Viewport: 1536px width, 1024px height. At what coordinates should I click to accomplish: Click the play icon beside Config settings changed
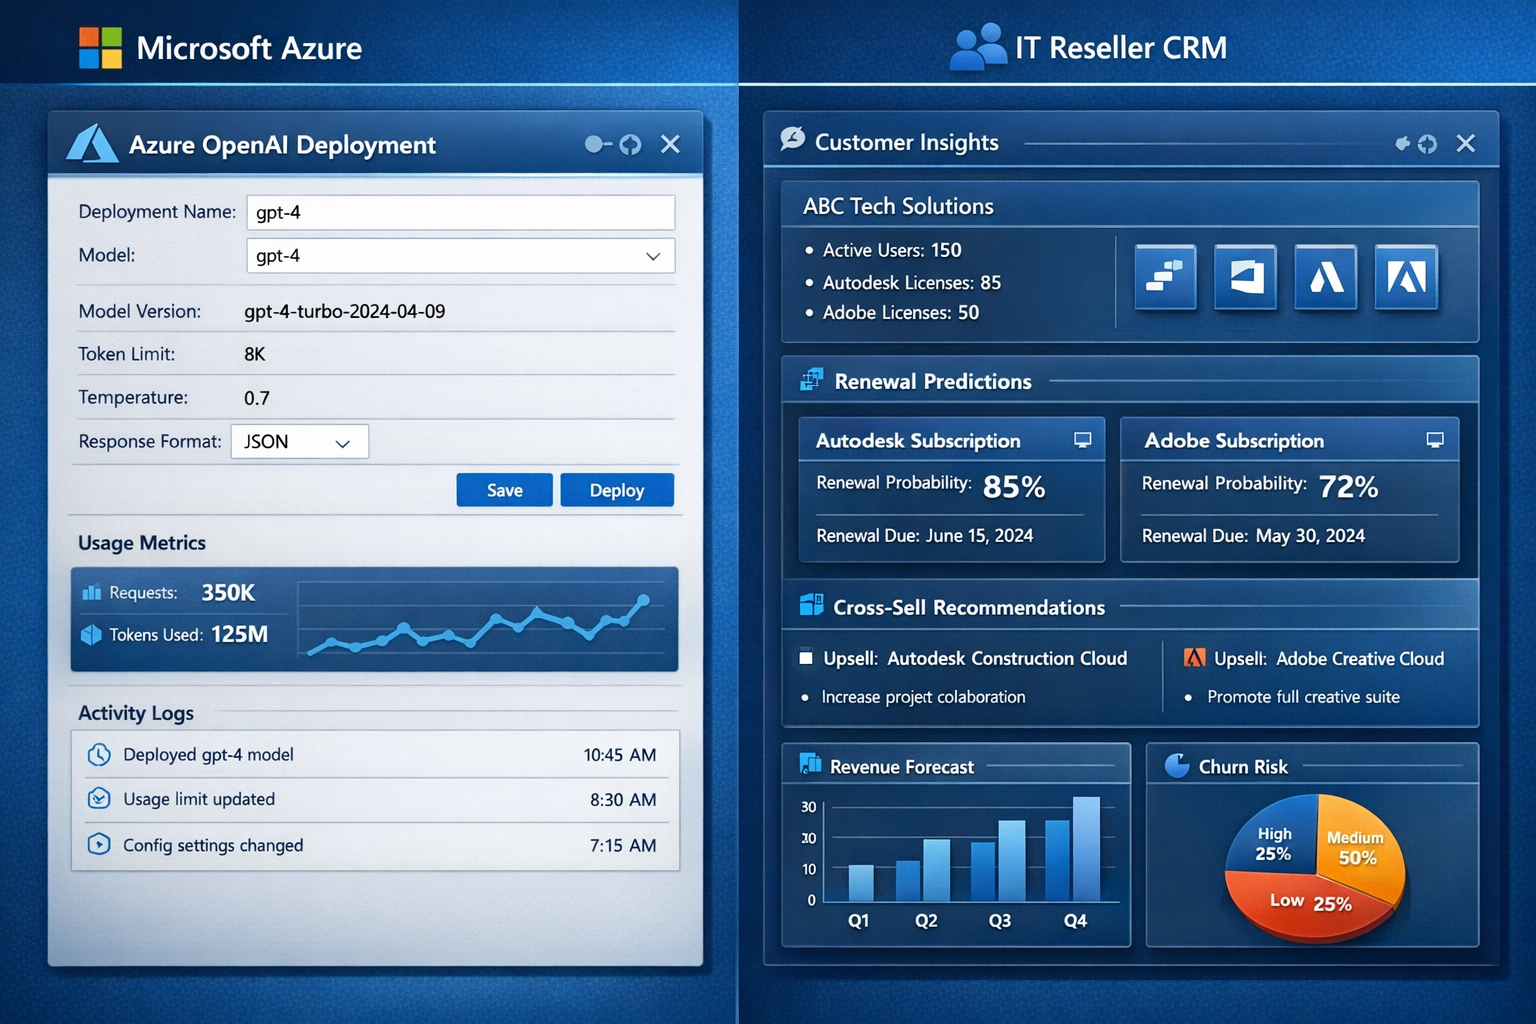(x=98, y=844)
